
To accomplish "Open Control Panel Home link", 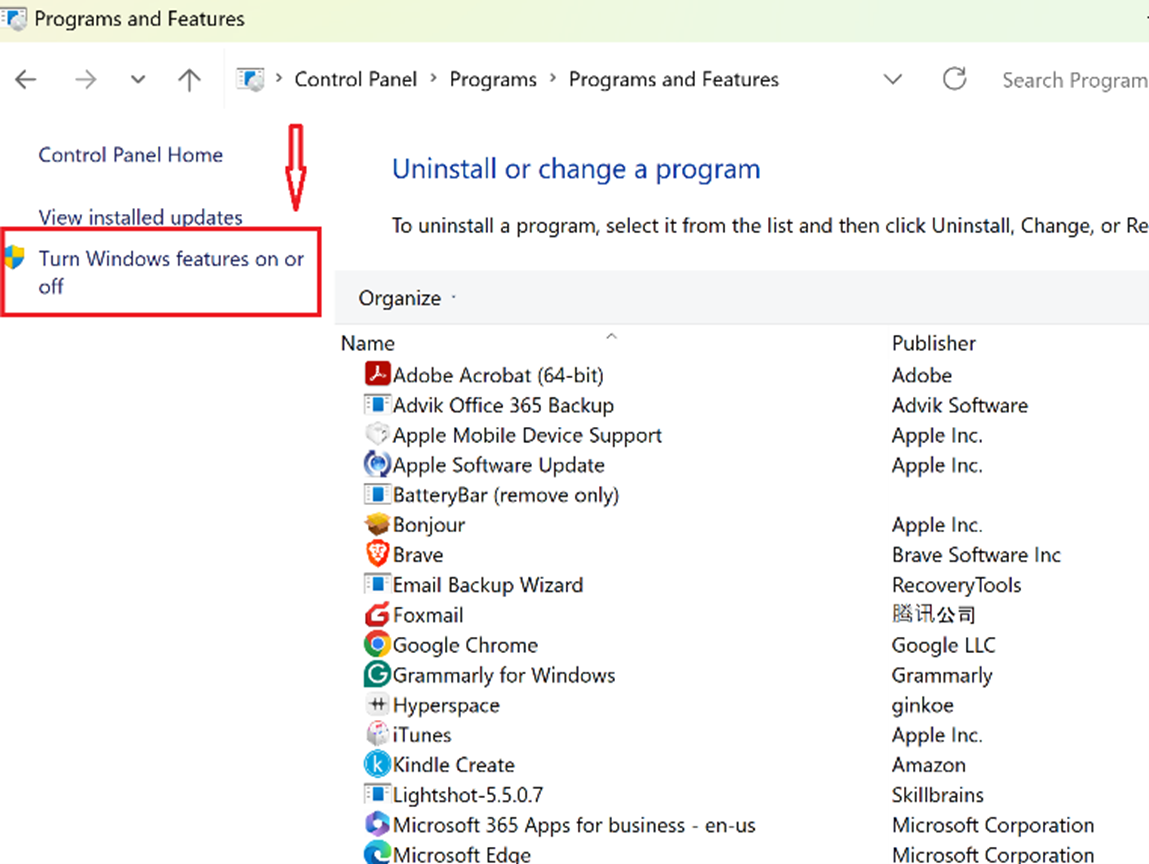I will (x=130, y=155).
